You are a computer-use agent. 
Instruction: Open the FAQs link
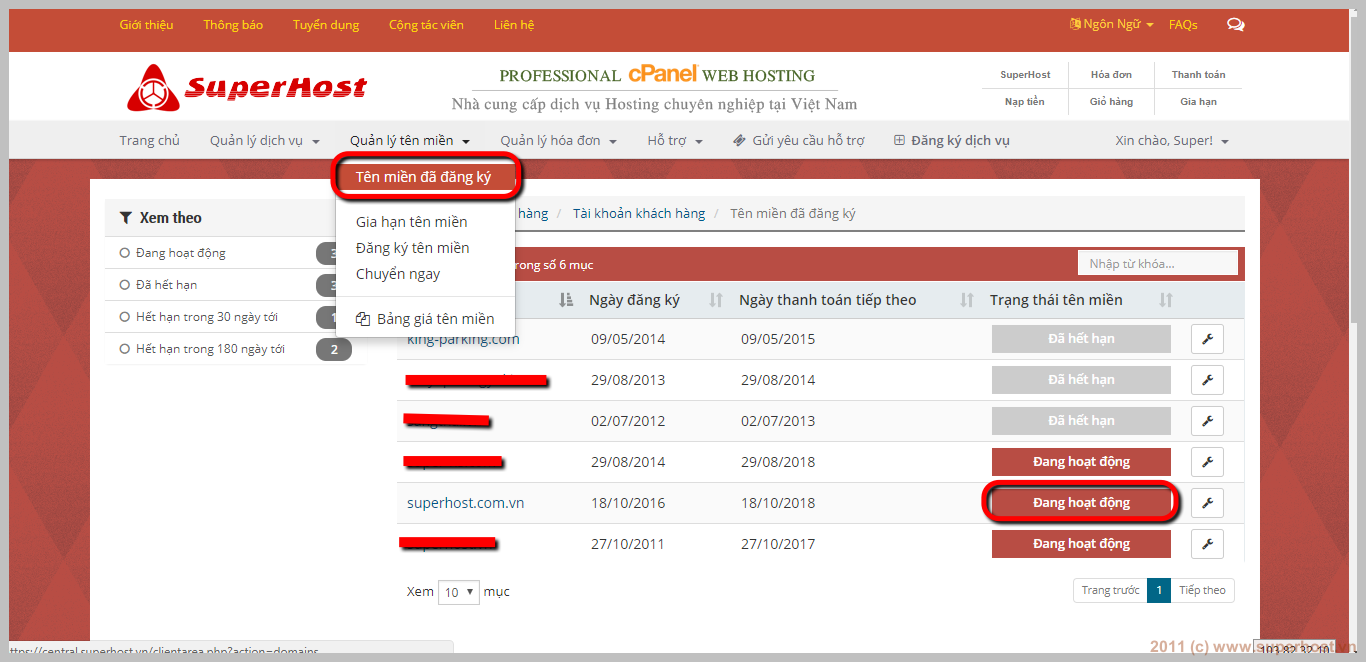(1183, 25)
